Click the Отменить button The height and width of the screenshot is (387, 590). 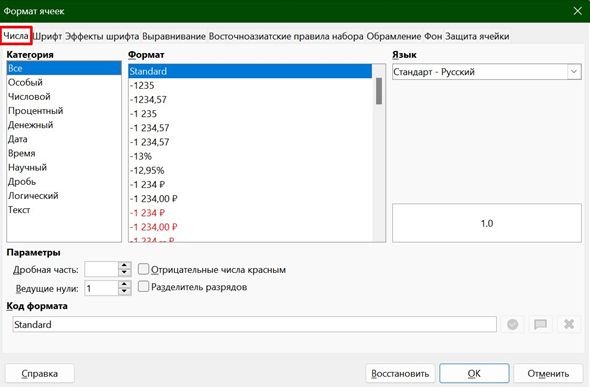tap(548, 373)
